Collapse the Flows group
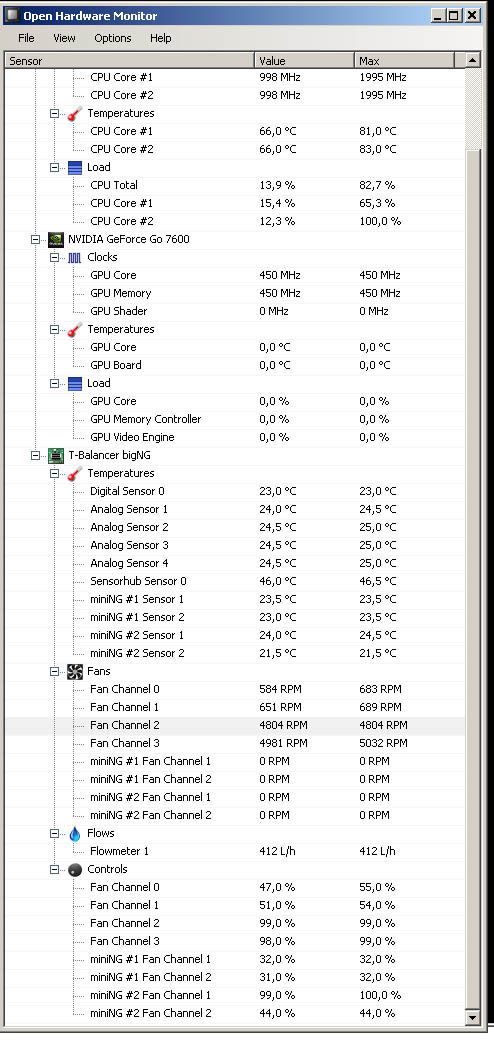 55,833
